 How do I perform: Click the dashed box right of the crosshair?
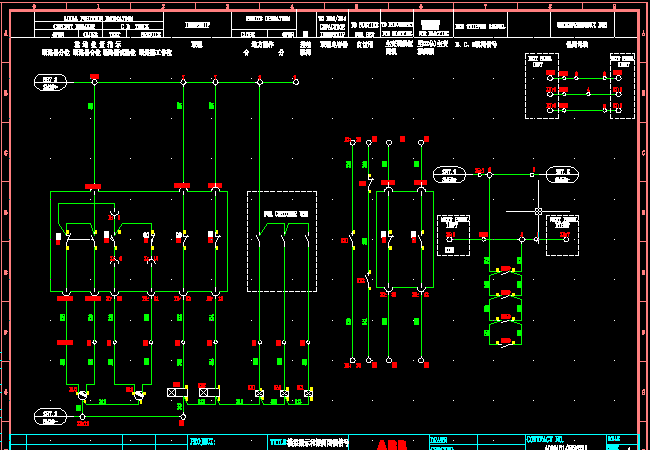[x=562, y=233]
